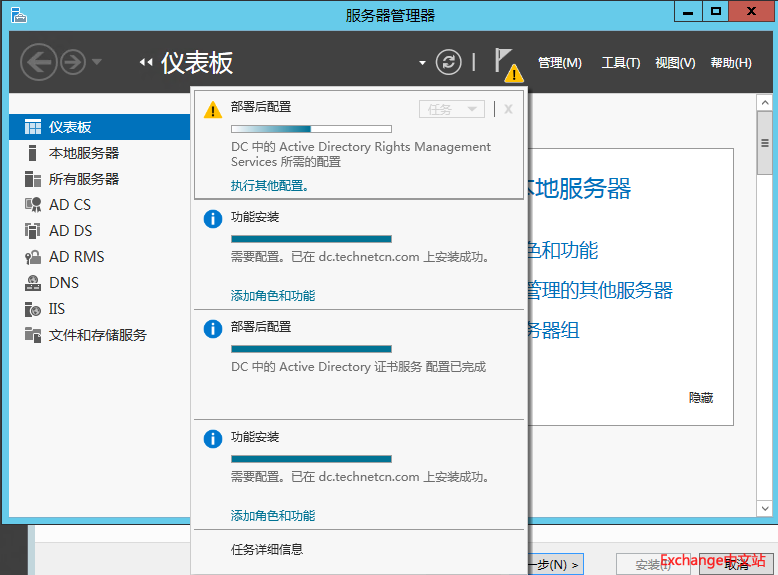Open the 文件和存储服务 sidebar item

pyautogui.click(x=97, y=335)
